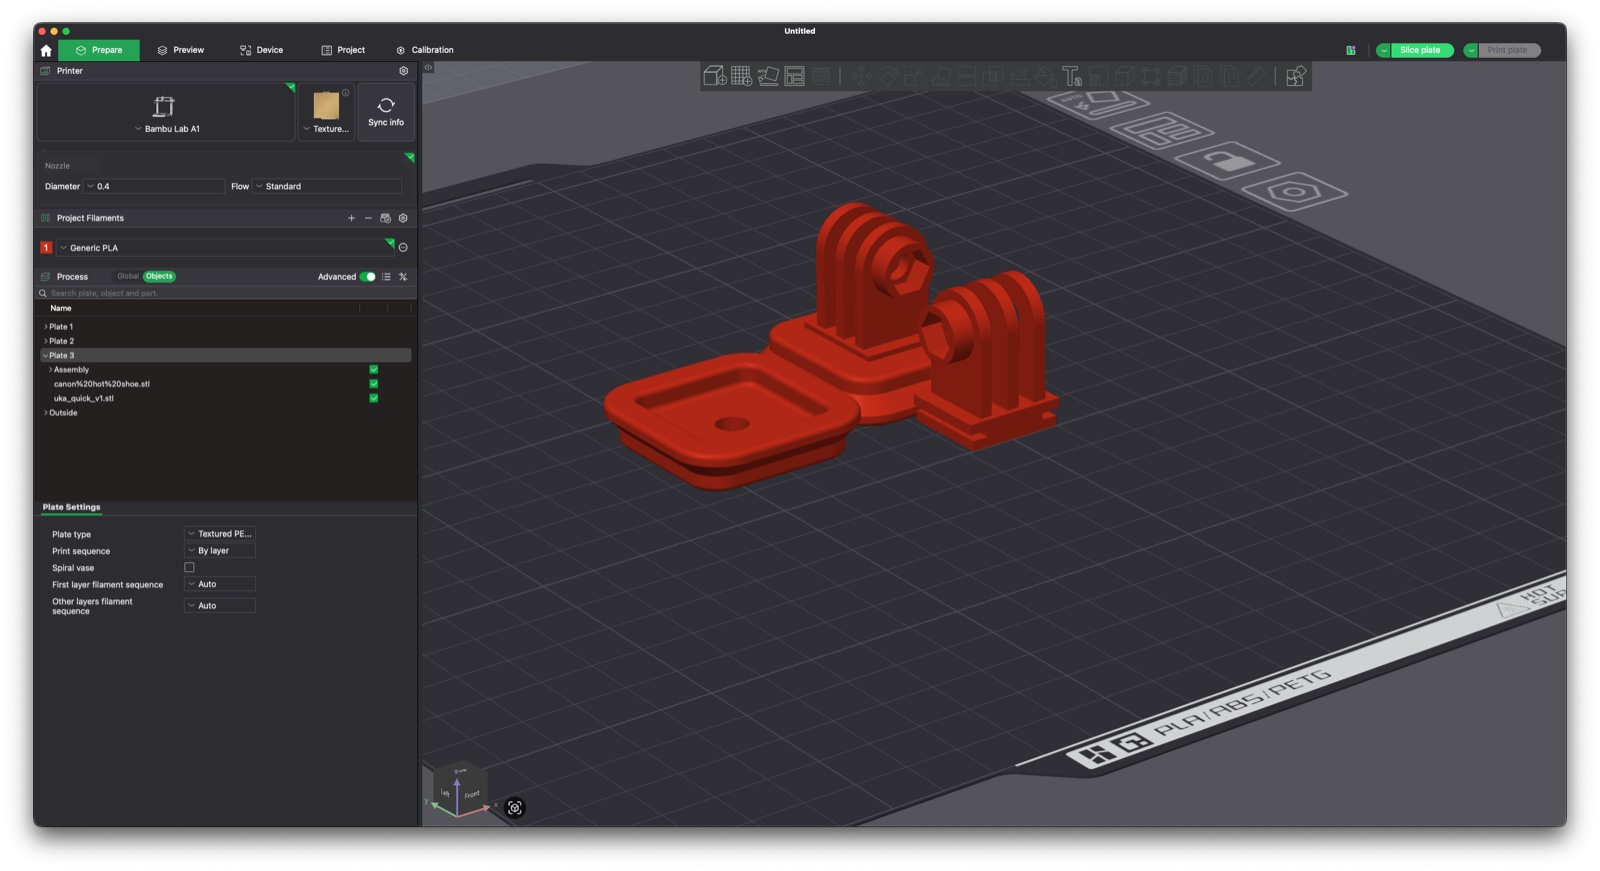Open First layer filament sequence dropdown
This screenshot has width=1600, height=871.
220,584
